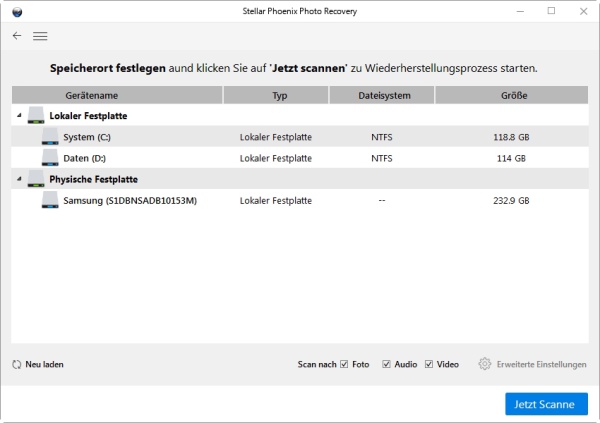Select the Daten (D:) volume row

click(x=300, y=158)
